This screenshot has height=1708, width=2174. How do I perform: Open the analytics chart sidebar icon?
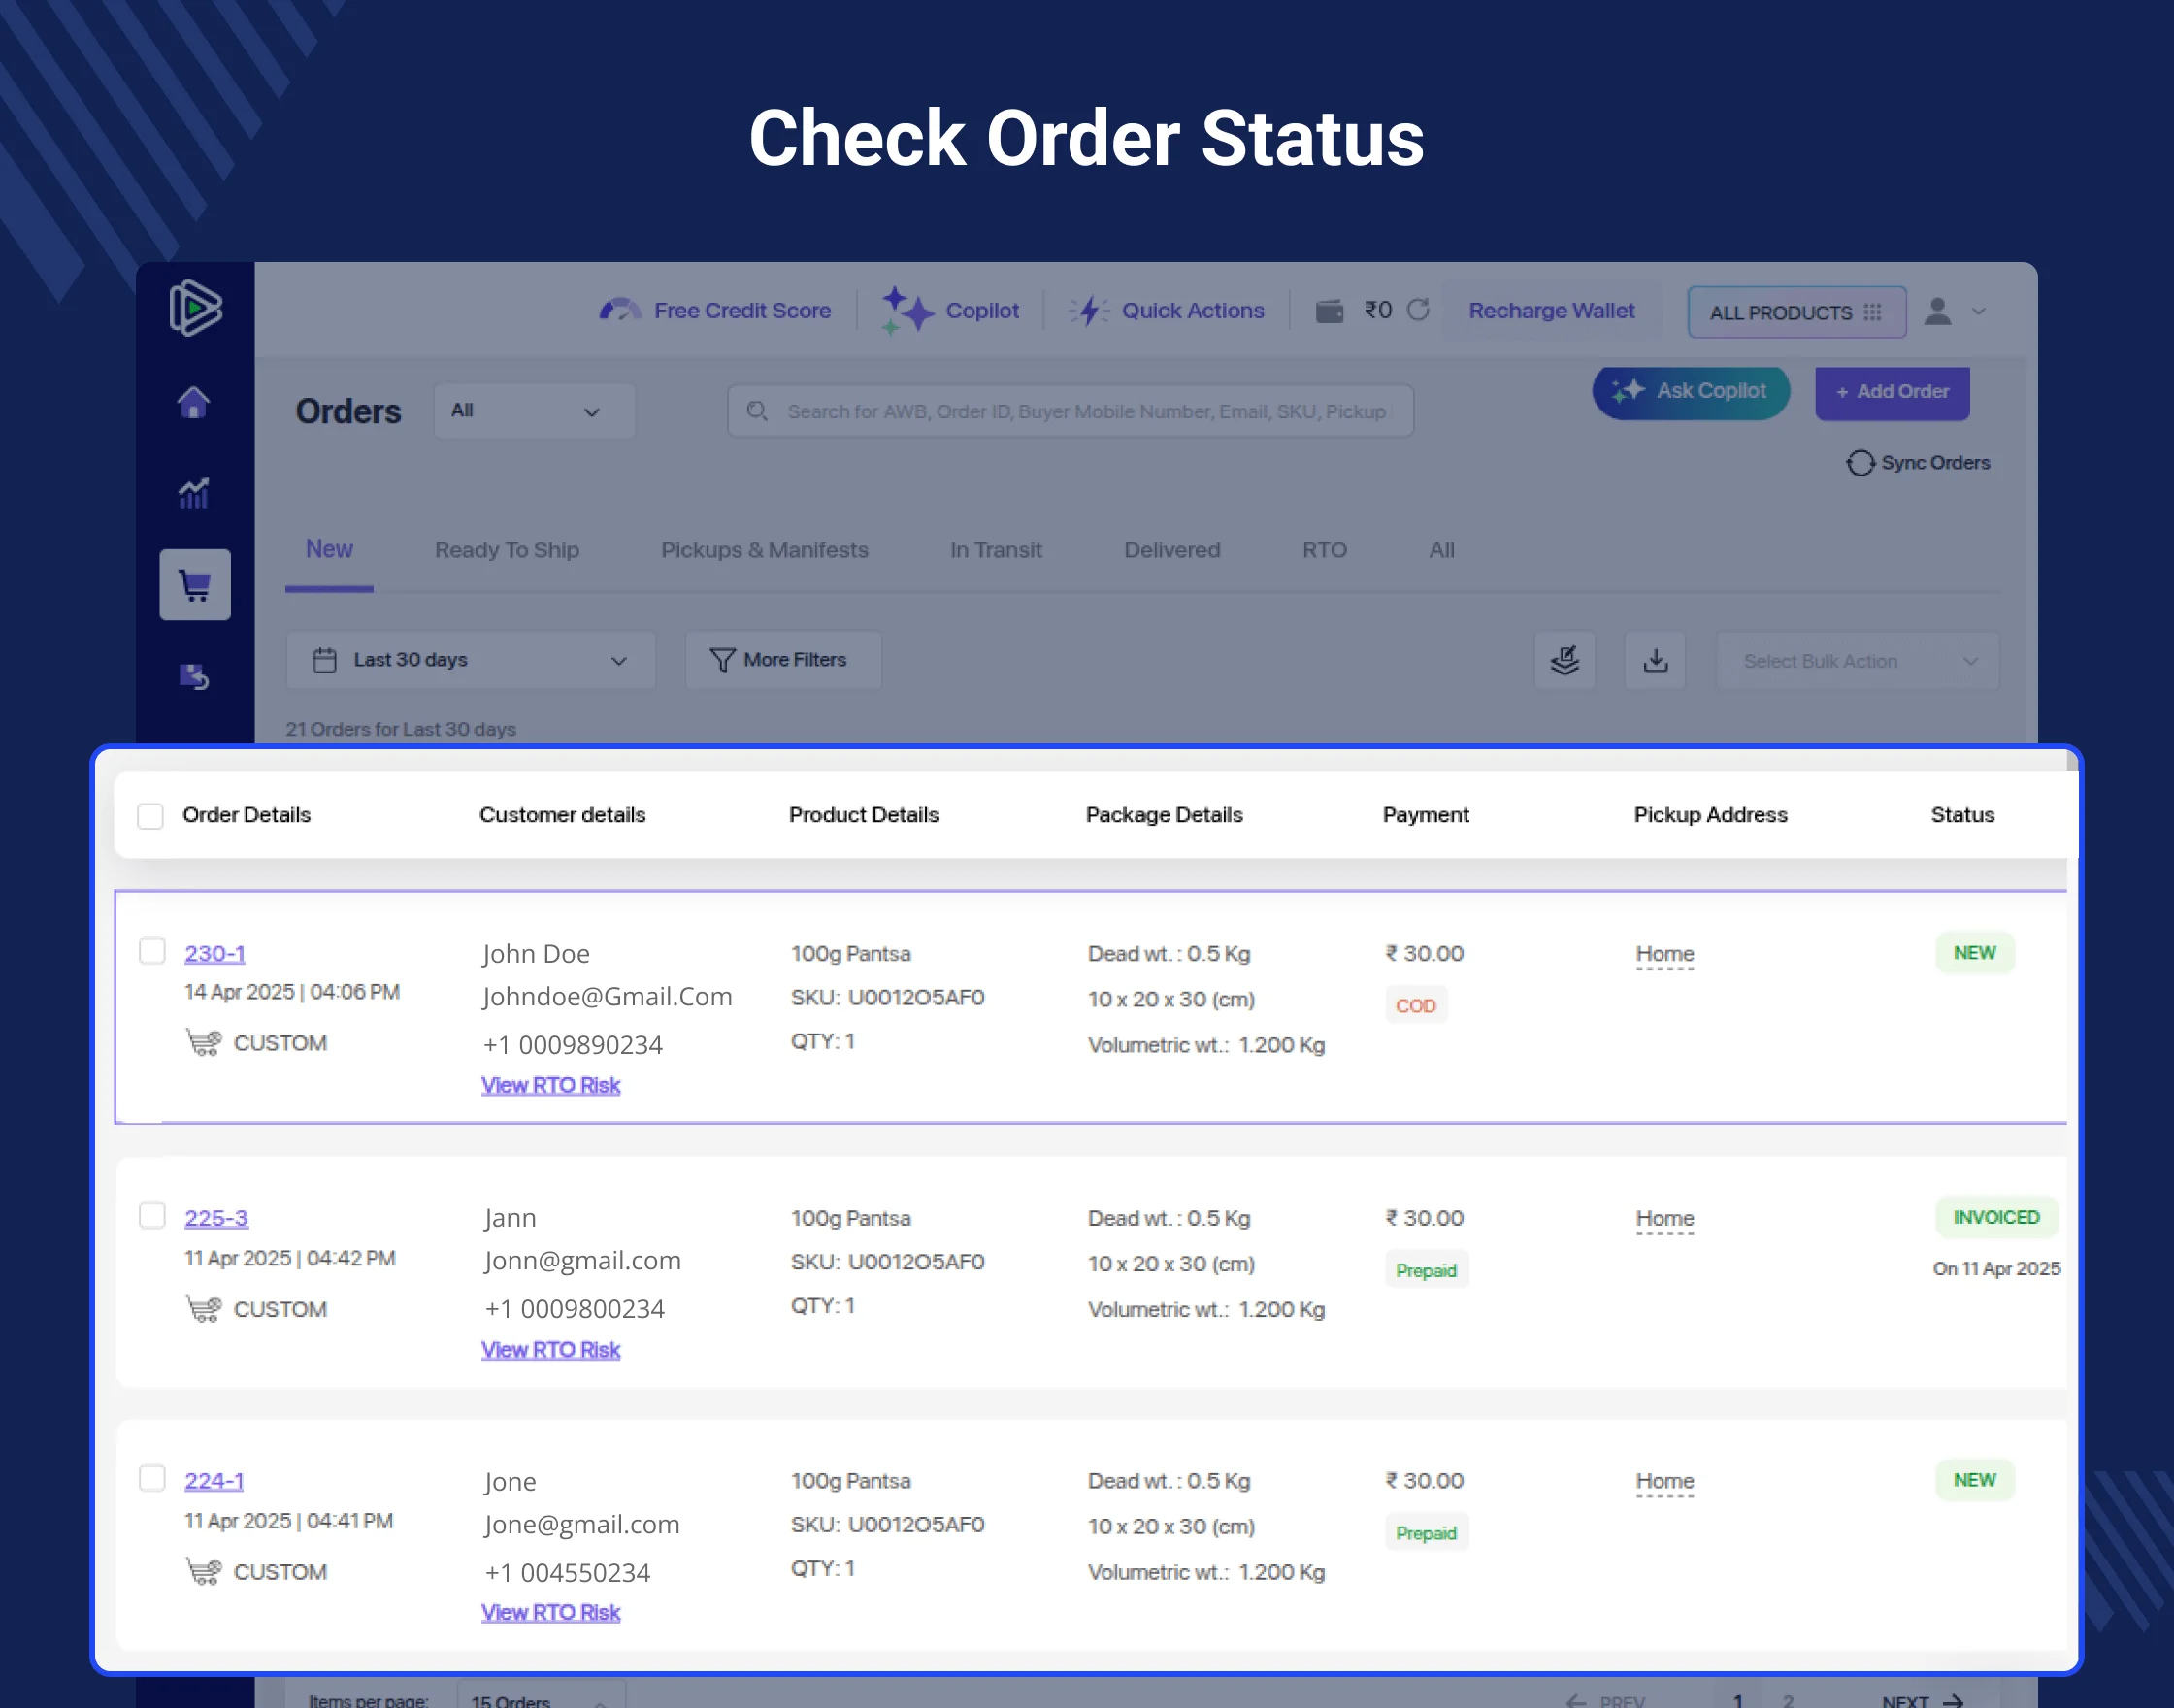(x=194, y=493)
